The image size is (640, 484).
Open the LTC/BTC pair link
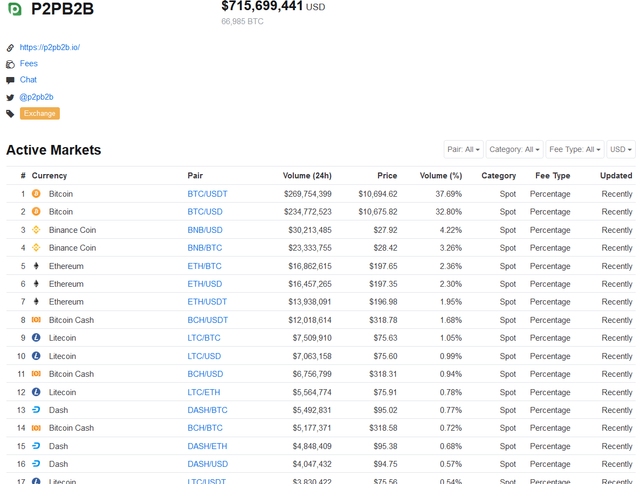pos(204,338)
